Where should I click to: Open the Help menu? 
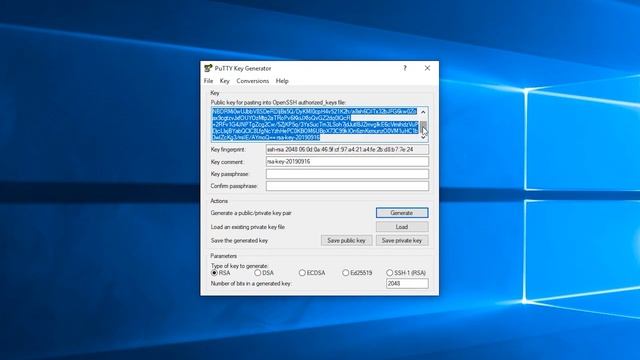[x=282, y=81]
